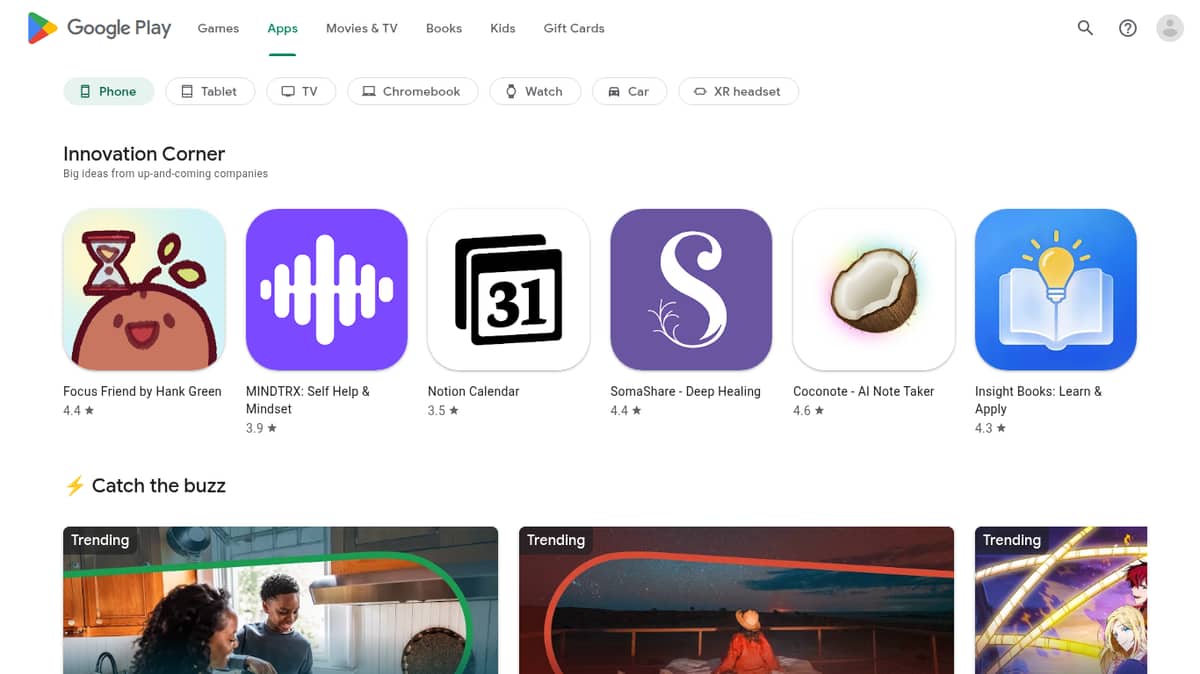Select the TV device filter chip

tap(300, 91)
